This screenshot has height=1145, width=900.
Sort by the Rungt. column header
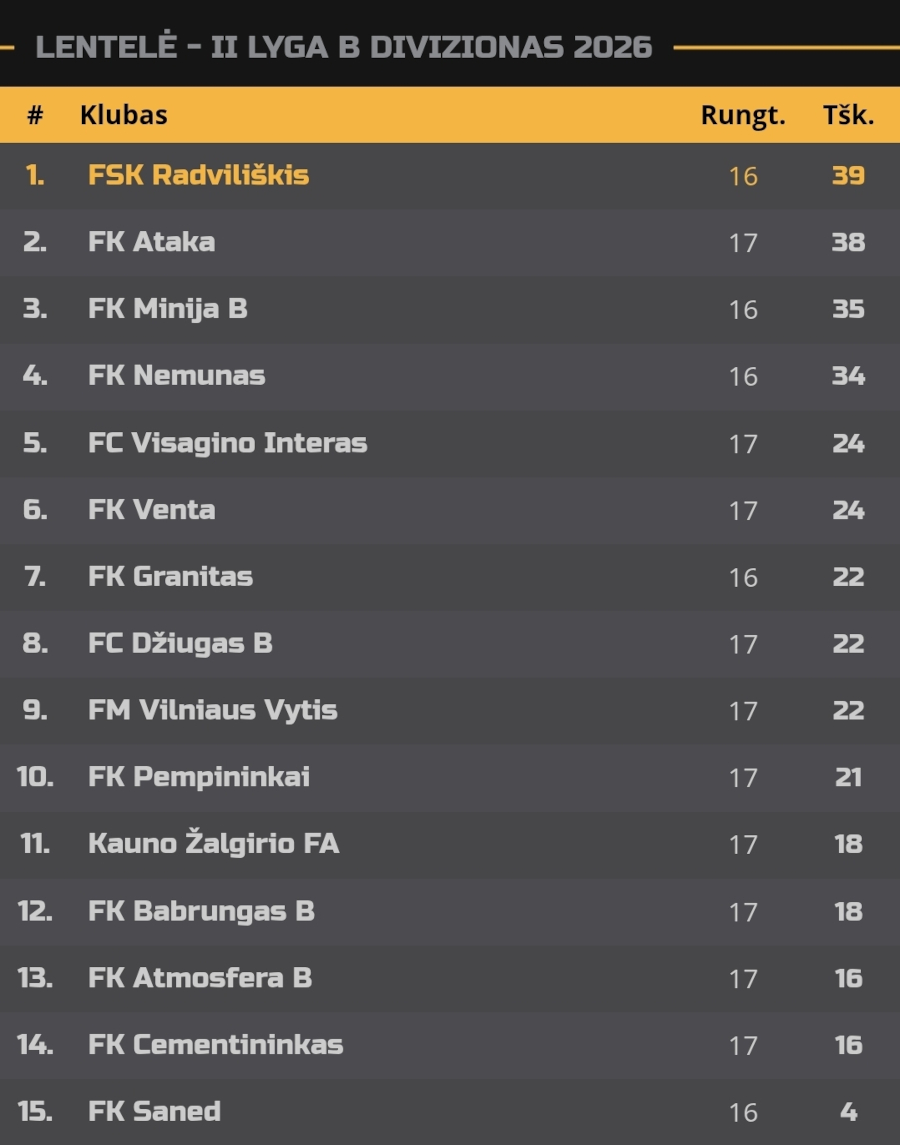click(x=743, y=115)
